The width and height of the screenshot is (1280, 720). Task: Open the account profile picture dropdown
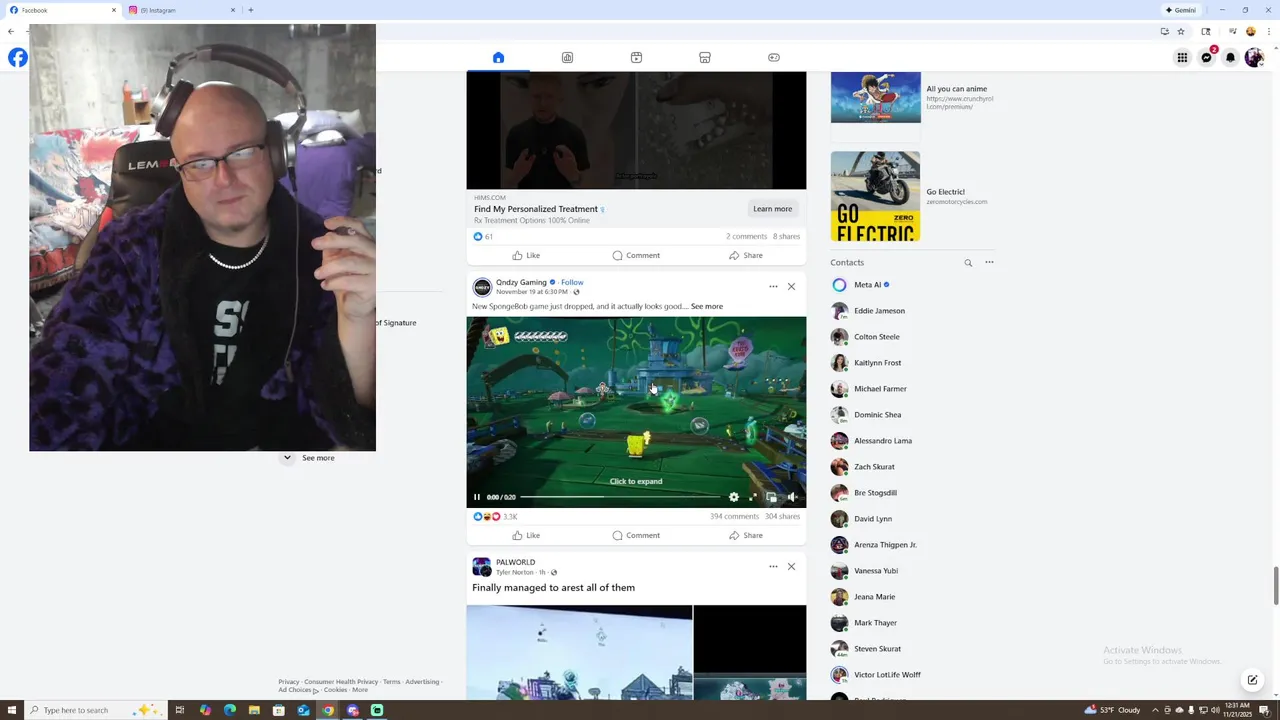click(x=1254, y=57)
